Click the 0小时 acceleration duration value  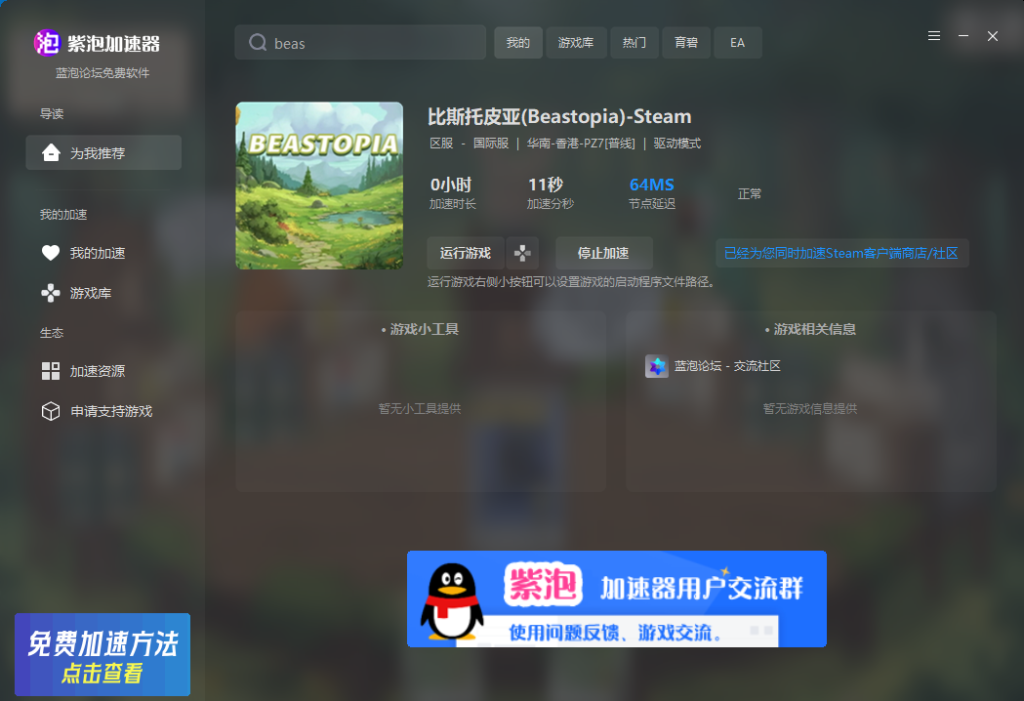point(451,185)
